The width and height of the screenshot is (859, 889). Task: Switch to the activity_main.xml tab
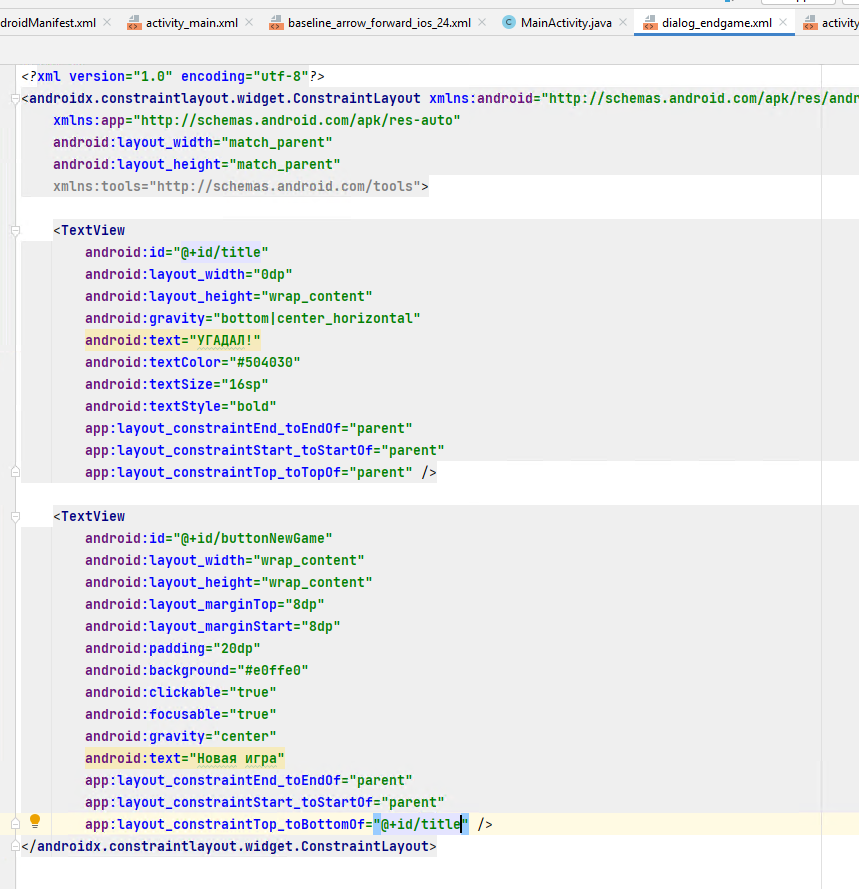(x=192, y=23)
